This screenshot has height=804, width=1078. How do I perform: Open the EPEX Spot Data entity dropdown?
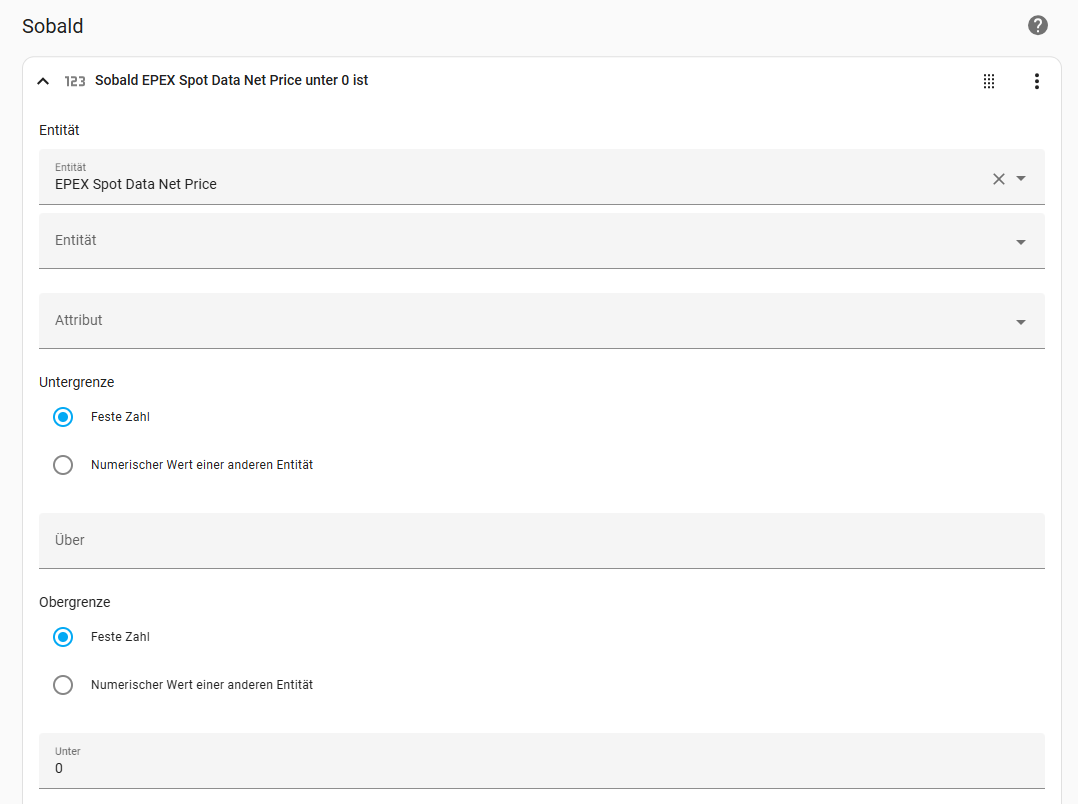[x=1021, y=179]
